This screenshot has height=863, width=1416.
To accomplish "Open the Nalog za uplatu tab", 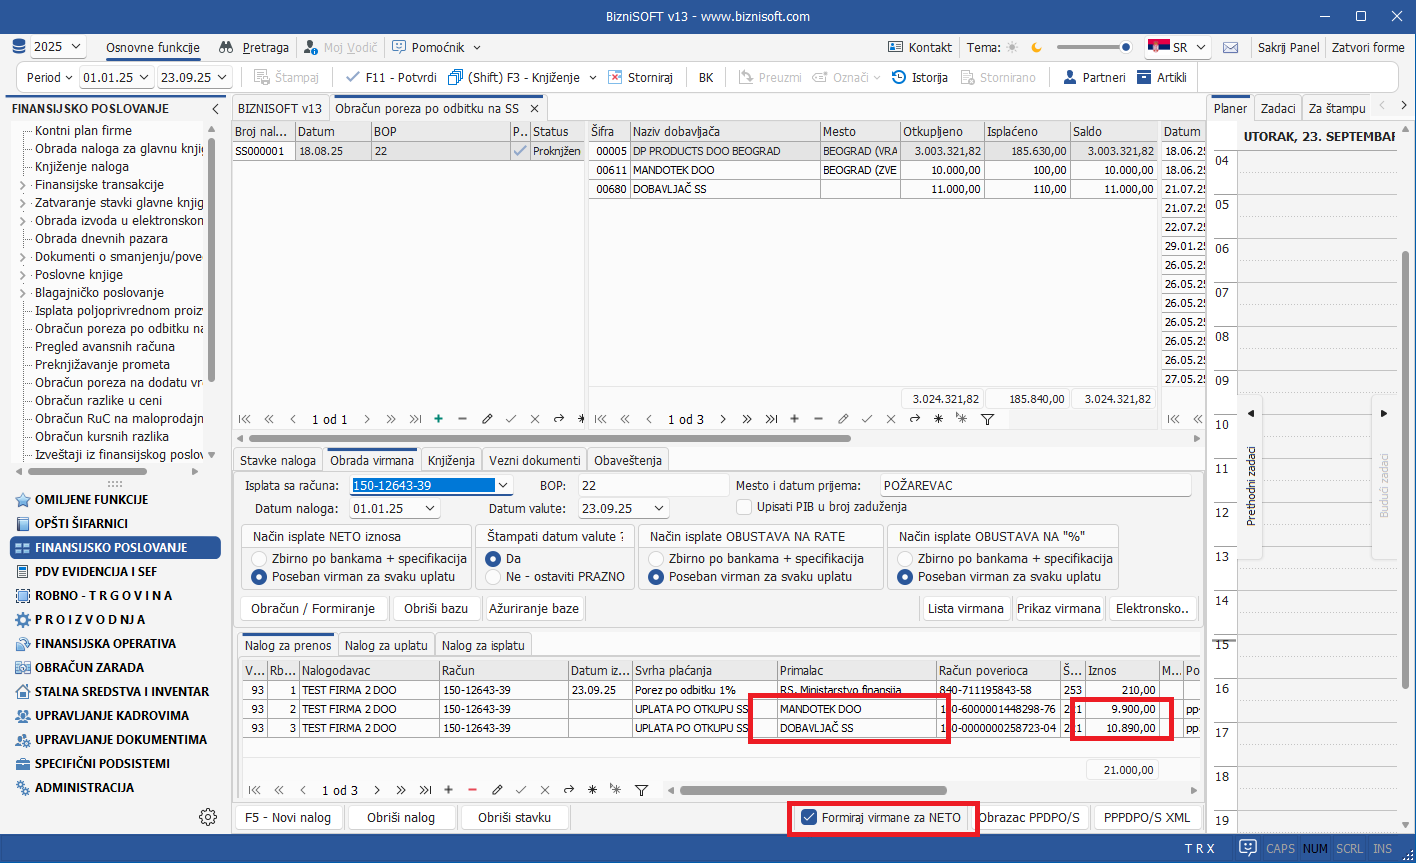I will tap(386, 645).
